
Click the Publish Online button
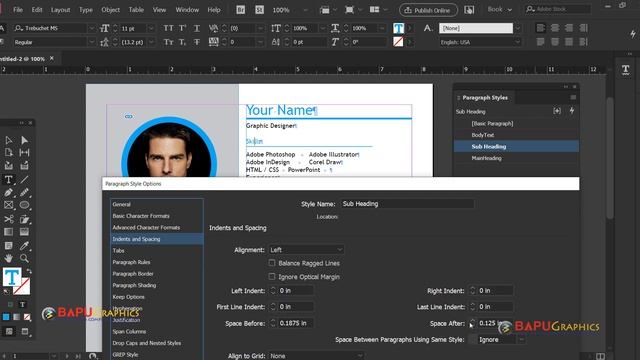click(428, 10)
